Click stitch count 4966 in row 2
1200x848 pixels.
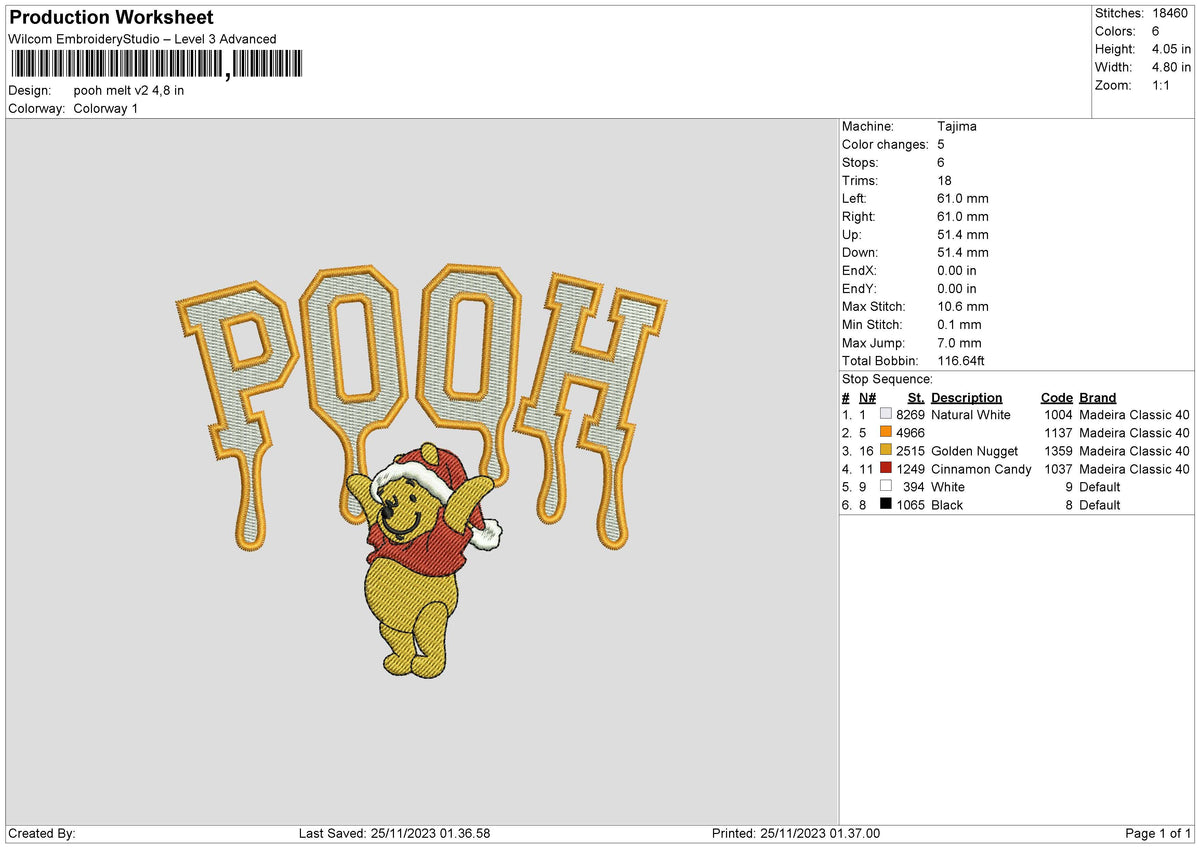[x=910, y=432]
